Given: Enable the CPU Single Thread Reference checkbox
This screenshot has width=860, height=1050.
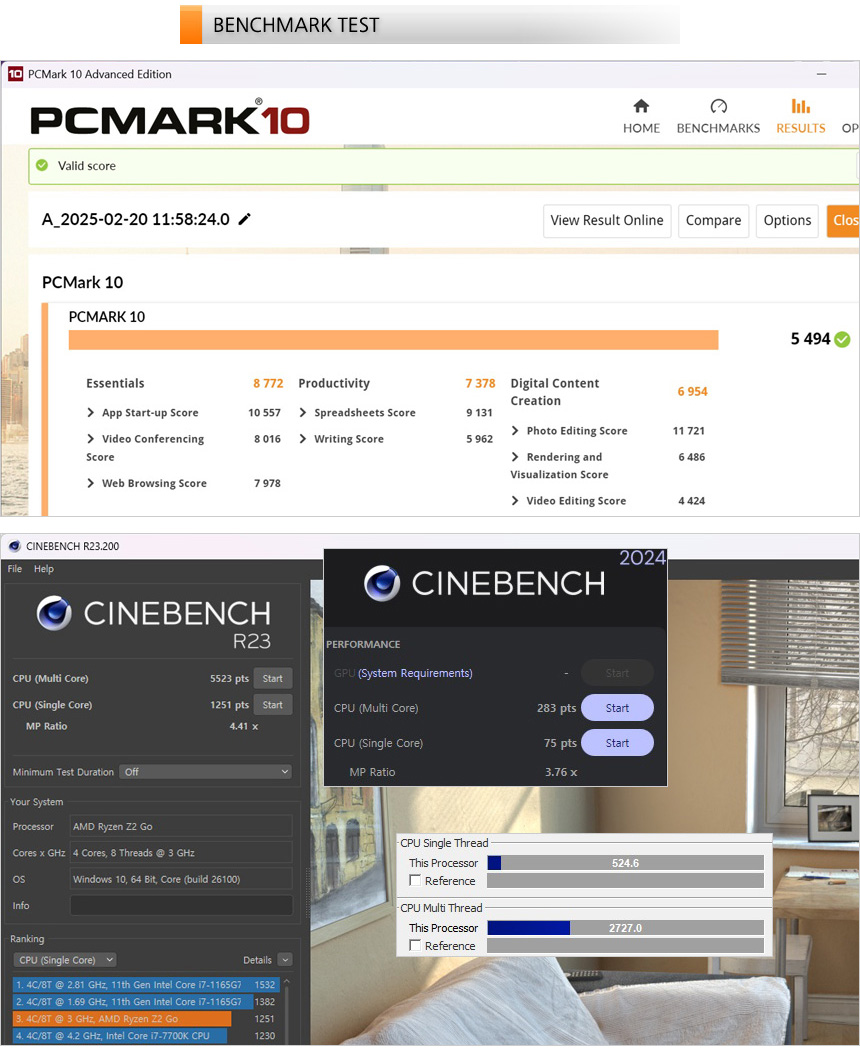Looking at the screenshot, I should (x=415, y=881).
